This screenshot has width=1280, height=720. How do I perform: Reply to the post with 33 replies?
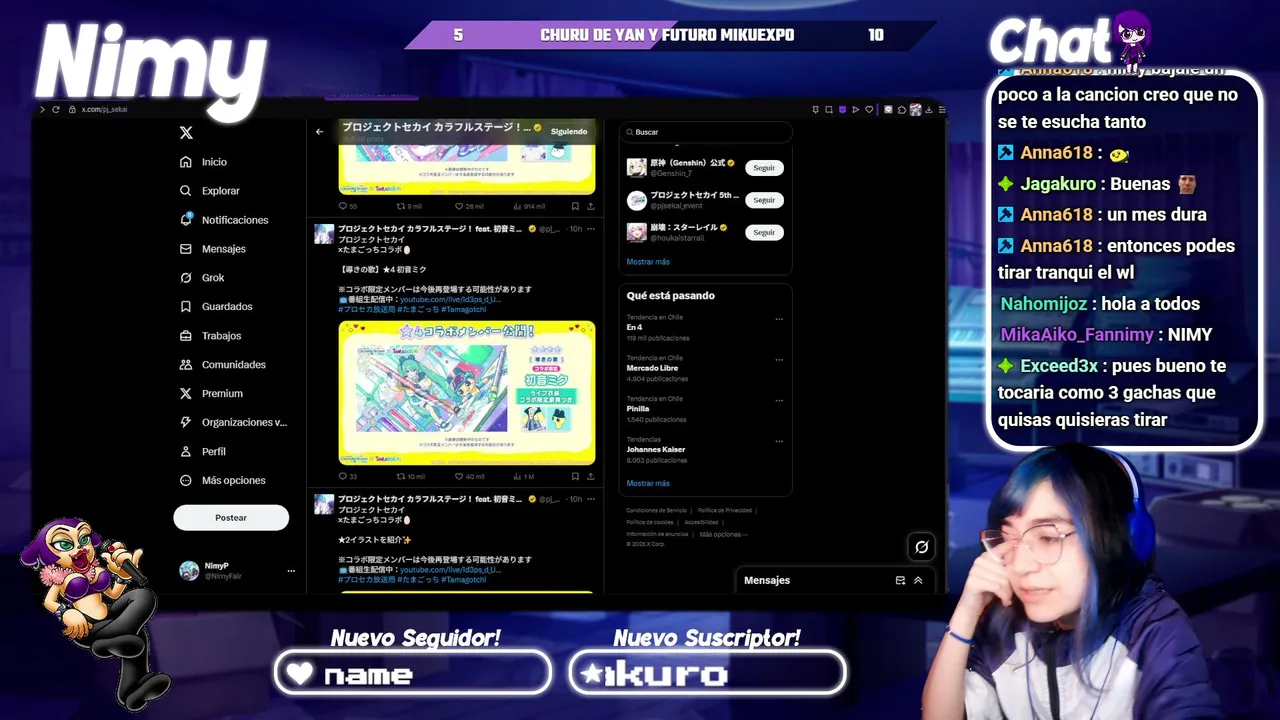click(x=348, y=477)
